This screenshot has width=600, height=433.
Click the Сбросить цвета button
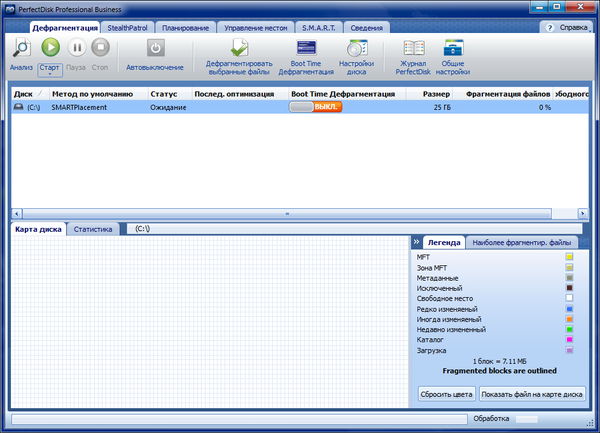(x=445, y=393)
